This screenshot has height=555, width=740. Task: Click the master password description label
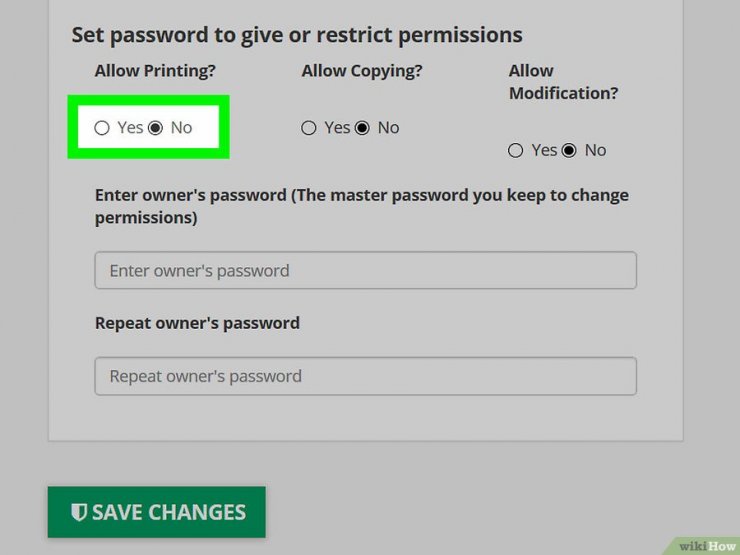362,206
